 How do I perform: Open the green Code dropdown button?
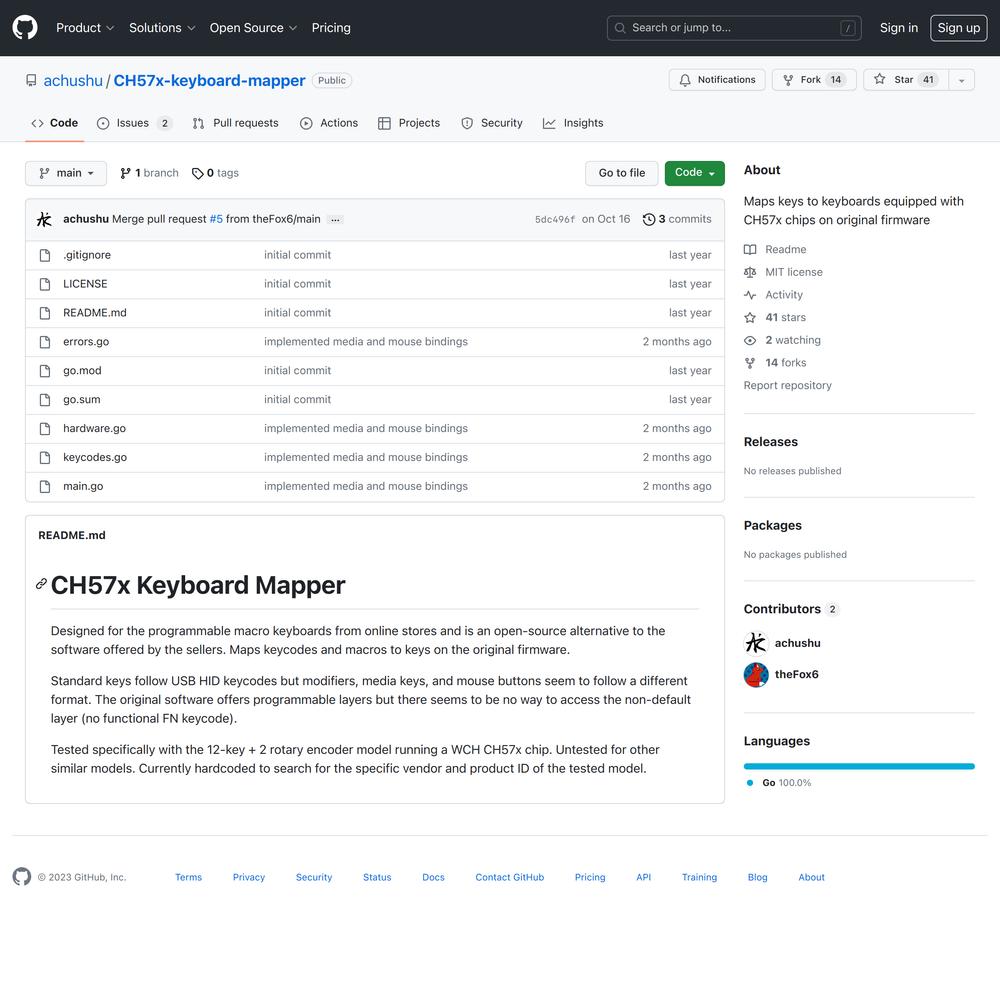[x=695, y=173]
